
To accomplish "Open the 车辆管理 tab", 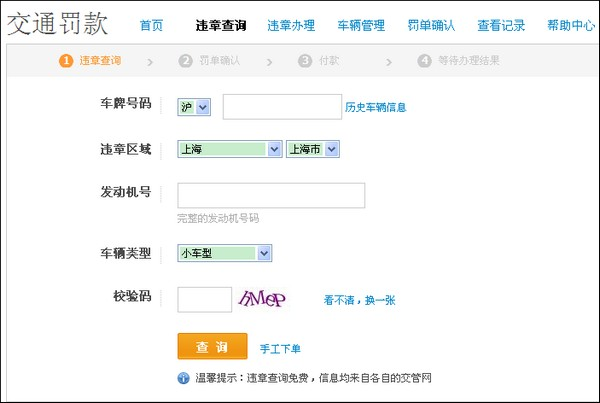I will [x=361, y=25].
